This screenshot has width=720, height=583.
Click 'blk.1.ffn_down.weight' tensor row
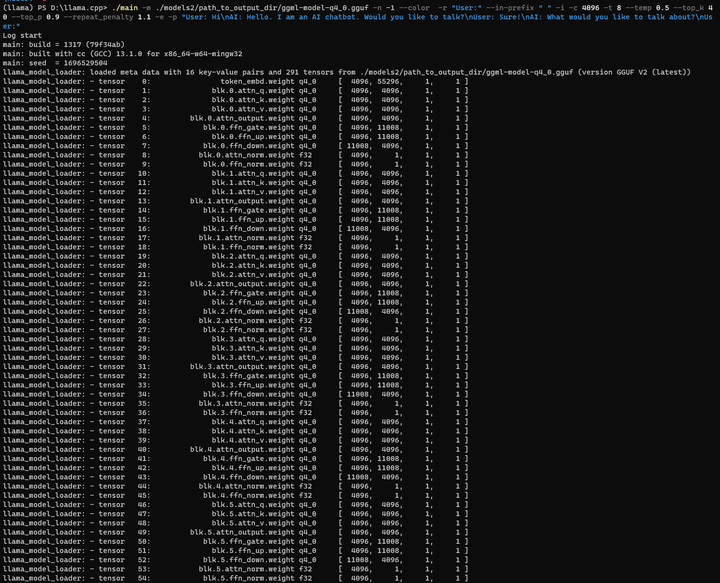235,229
